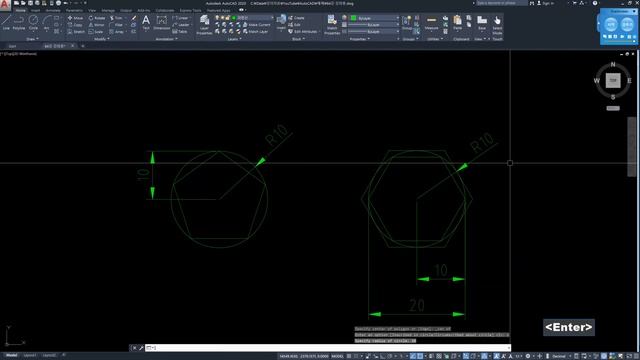Open the lineweight ByLayer dropdown
Viewport: 640px width, 360px height.
[373, 25]
